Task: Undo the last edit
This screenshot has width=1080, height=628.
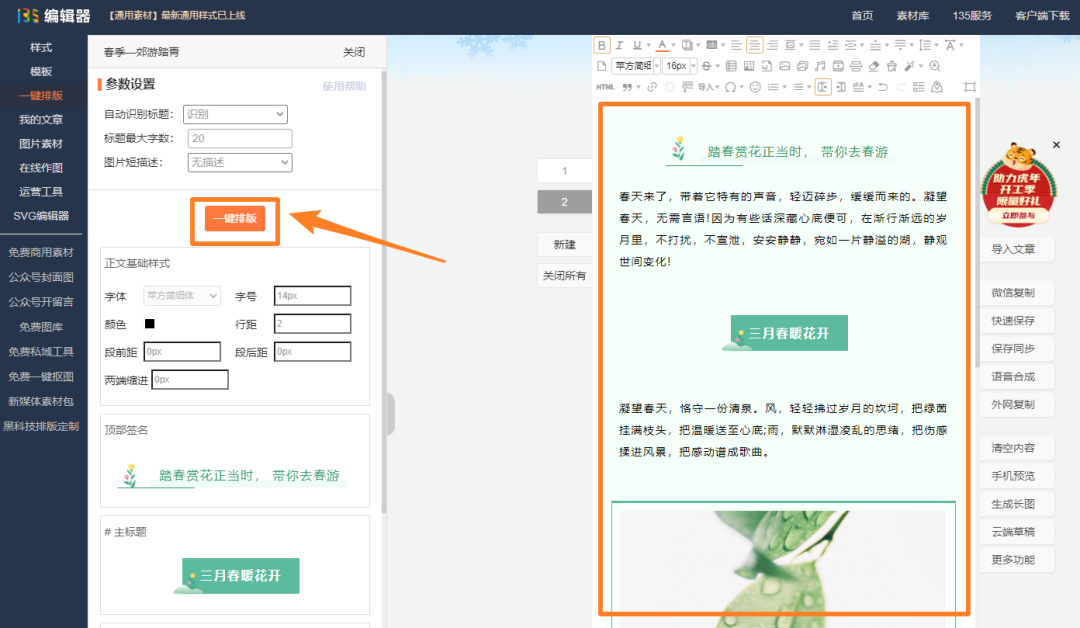Action: [x=883, y=87]
